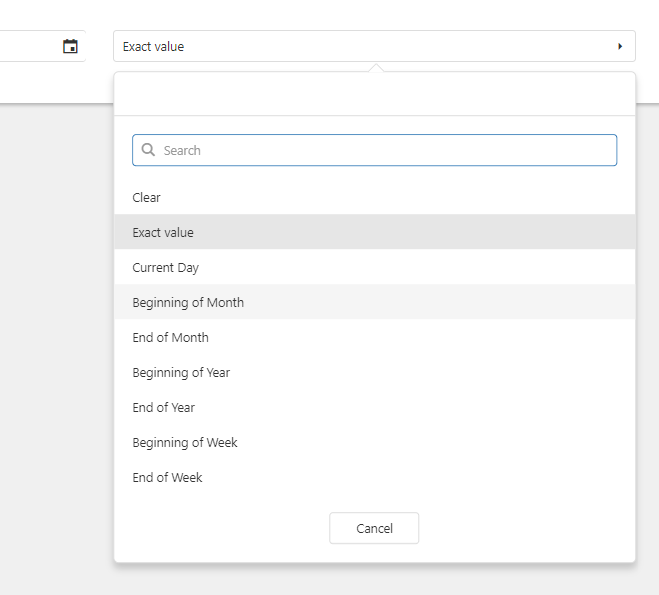Cancel the value selection popup
This screenshot has width=659, height=595.
374,528
